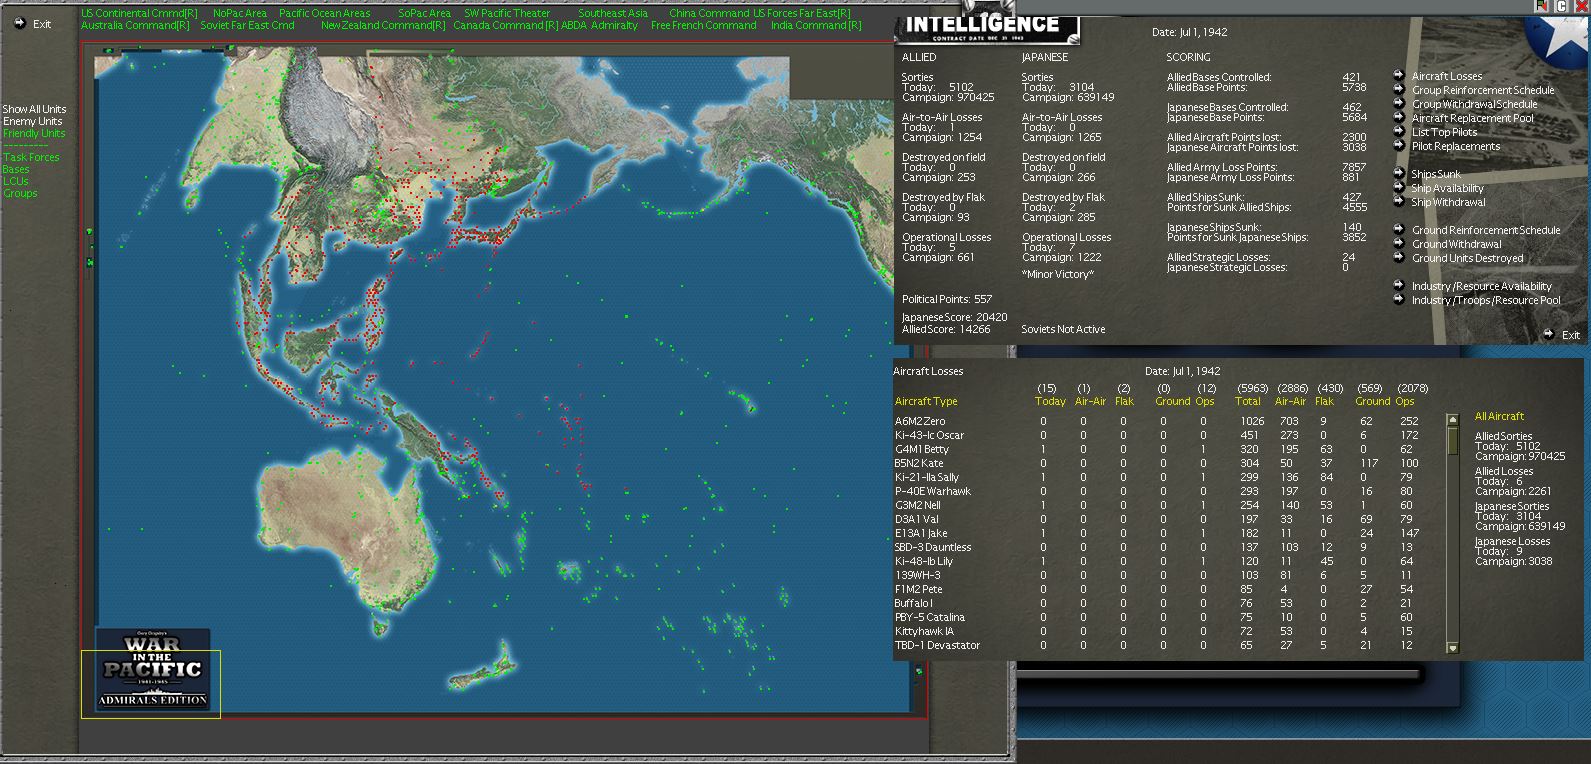
Task: Open the Group Withdrawal Schedule report
Action: pos(1475,104)
